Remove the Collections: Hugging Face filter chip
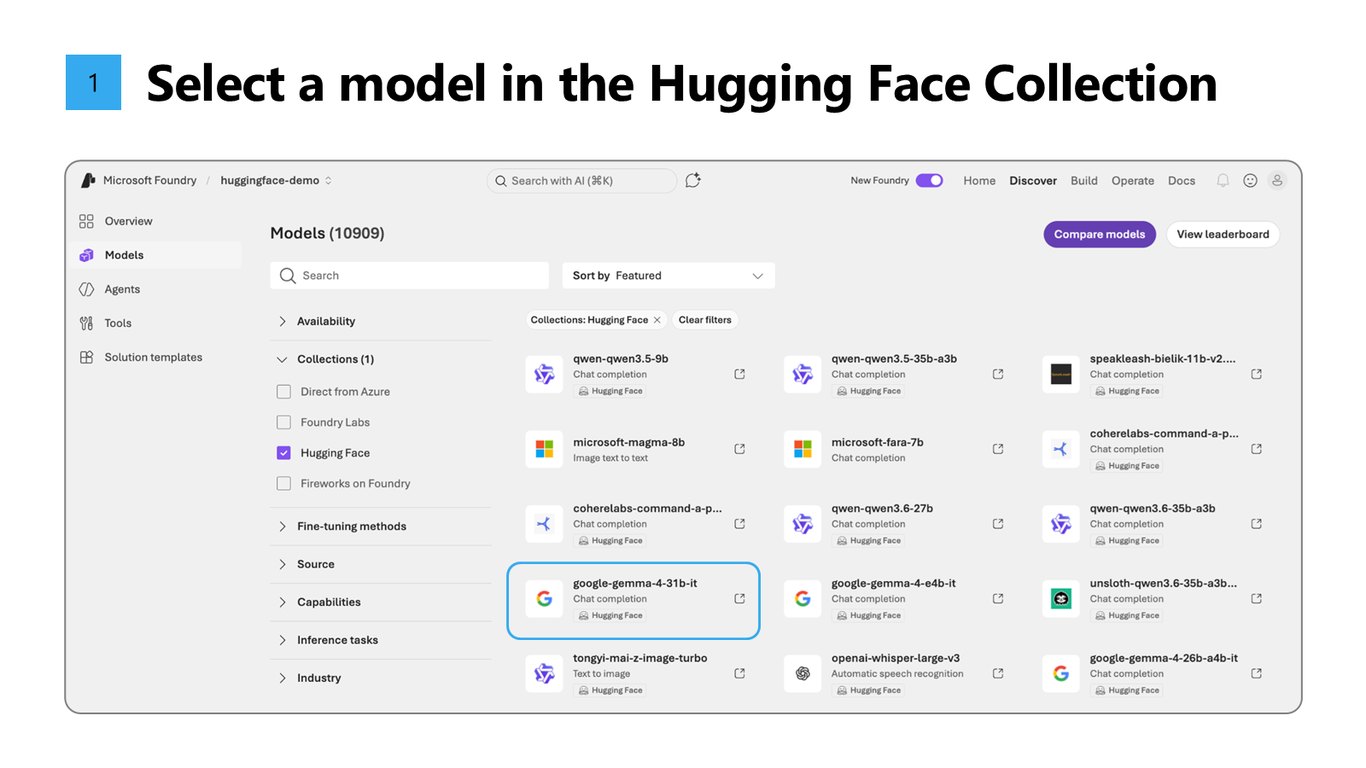The image size is (1366, 768). click(x=657, y=320)
